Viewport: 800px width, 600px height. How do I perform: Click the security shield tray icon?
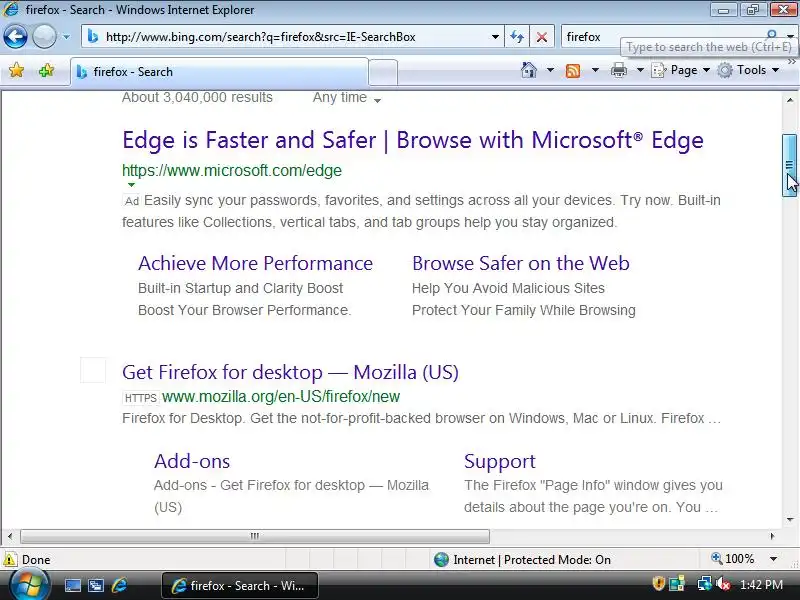point(658,583)
